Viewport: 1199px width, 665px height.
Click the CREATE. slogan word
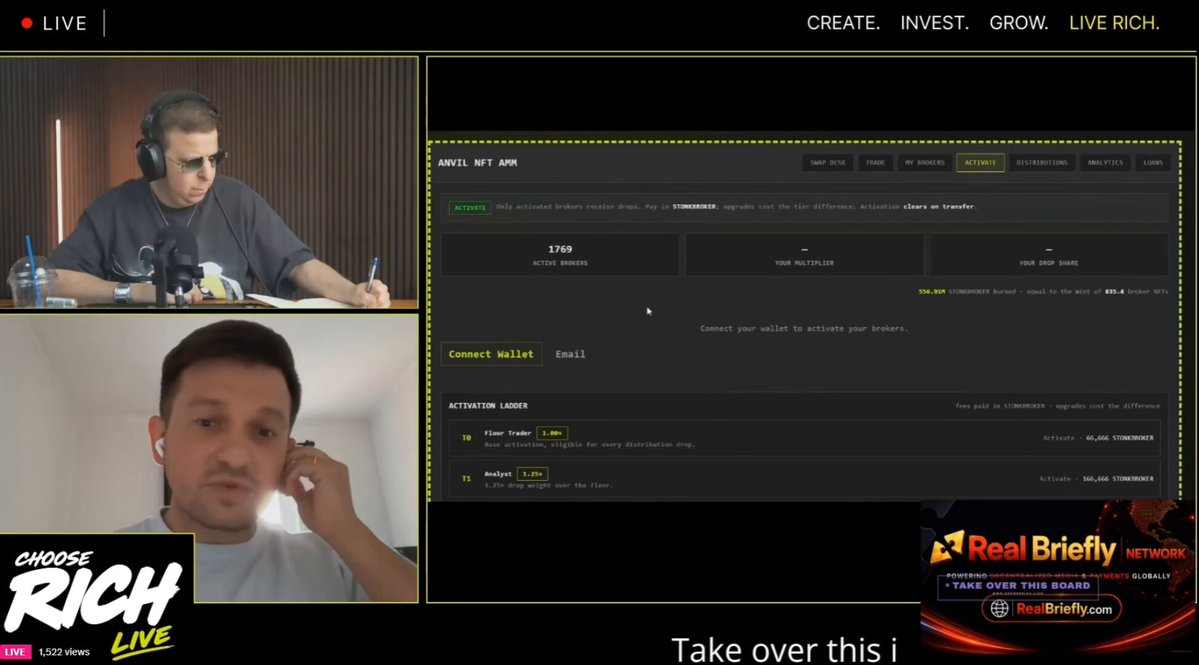(843, 23)
